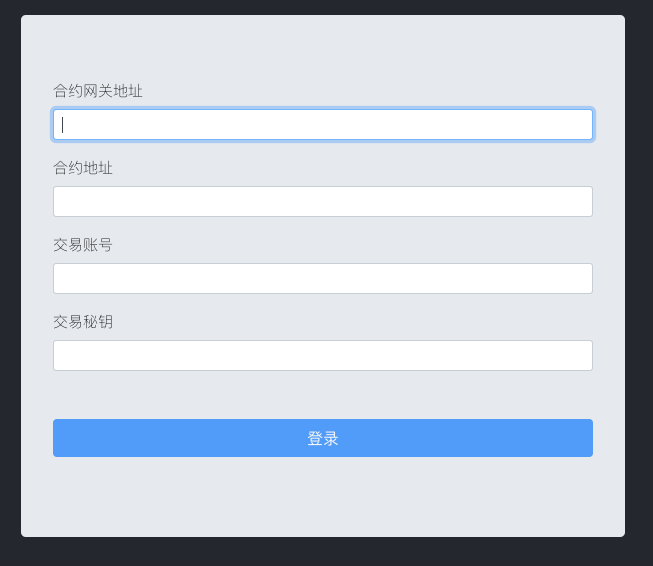
Task: Activate the 交易秘钥 input box
Action: (x=323, y=355)
